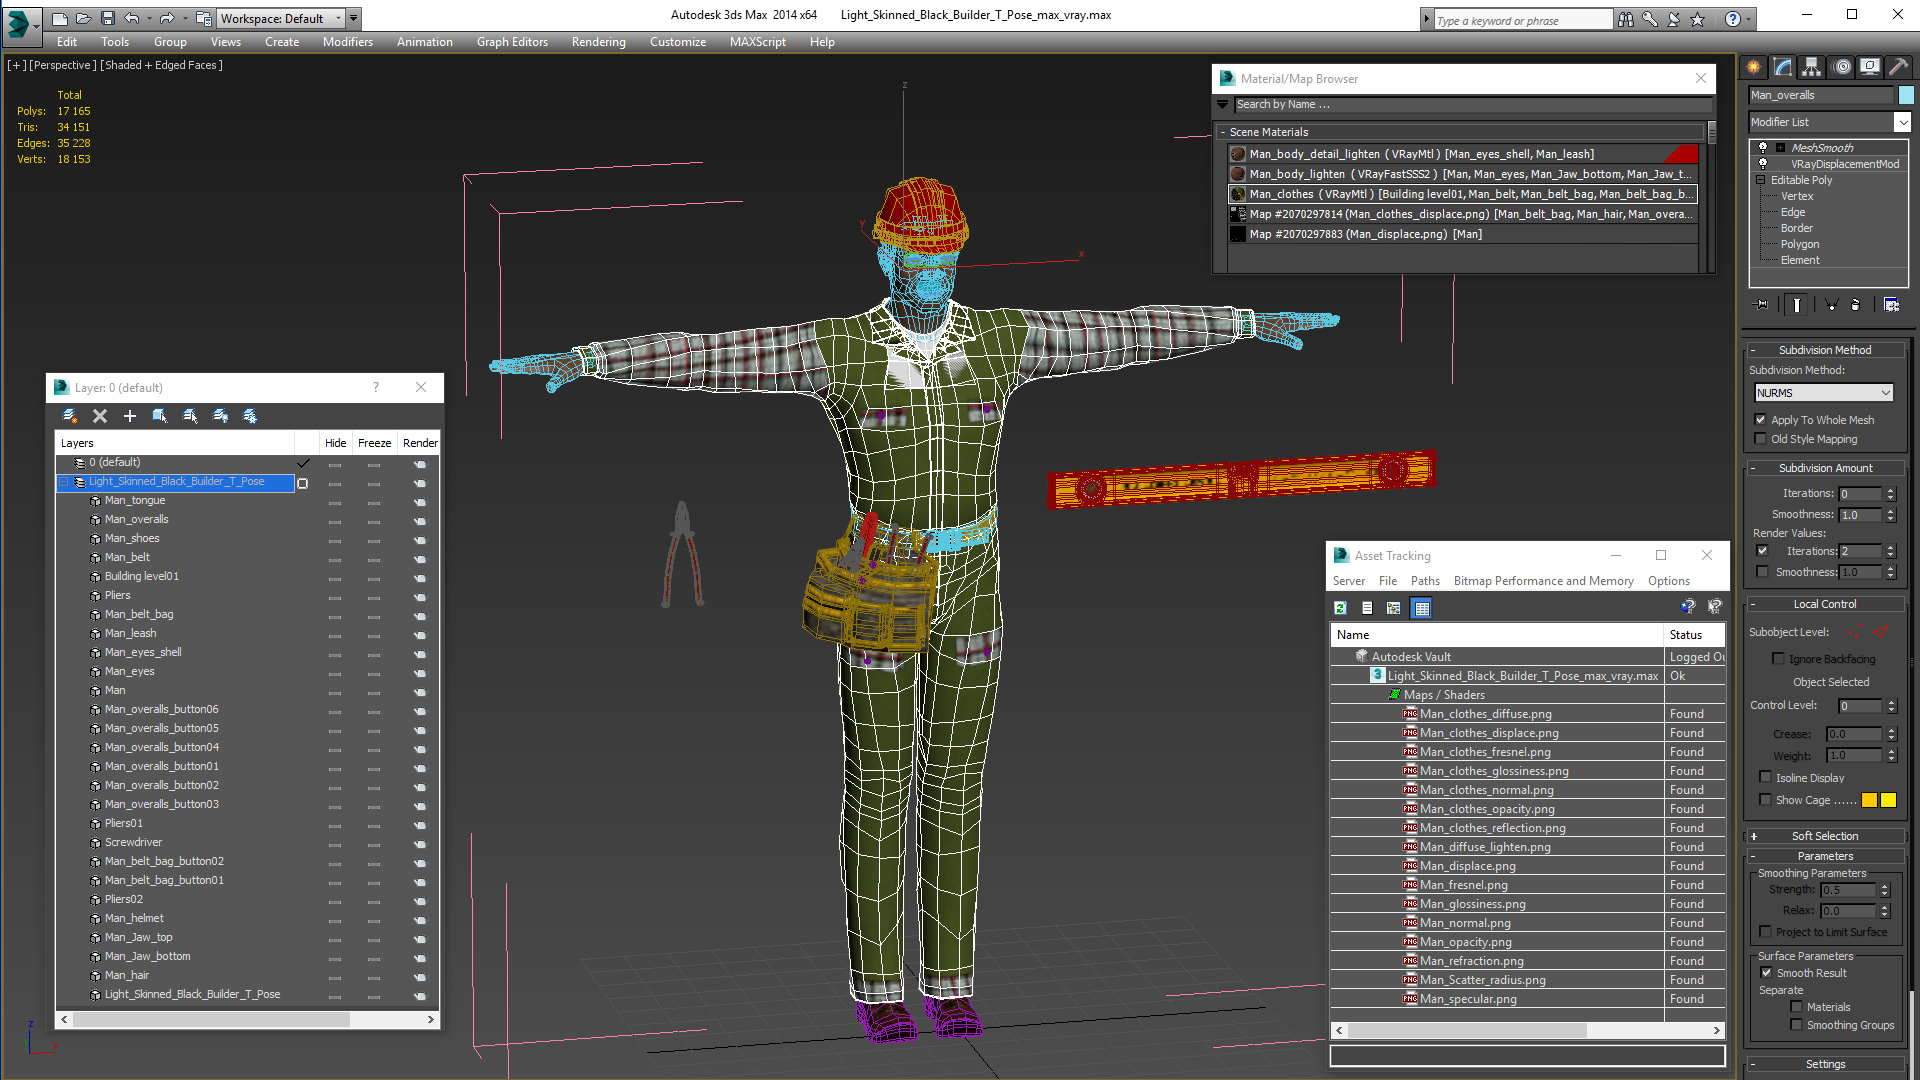This screenshot has height=1080, width=1920.
Task: Click the Status column header in Asset Tracking
Action: (1695, 635)
